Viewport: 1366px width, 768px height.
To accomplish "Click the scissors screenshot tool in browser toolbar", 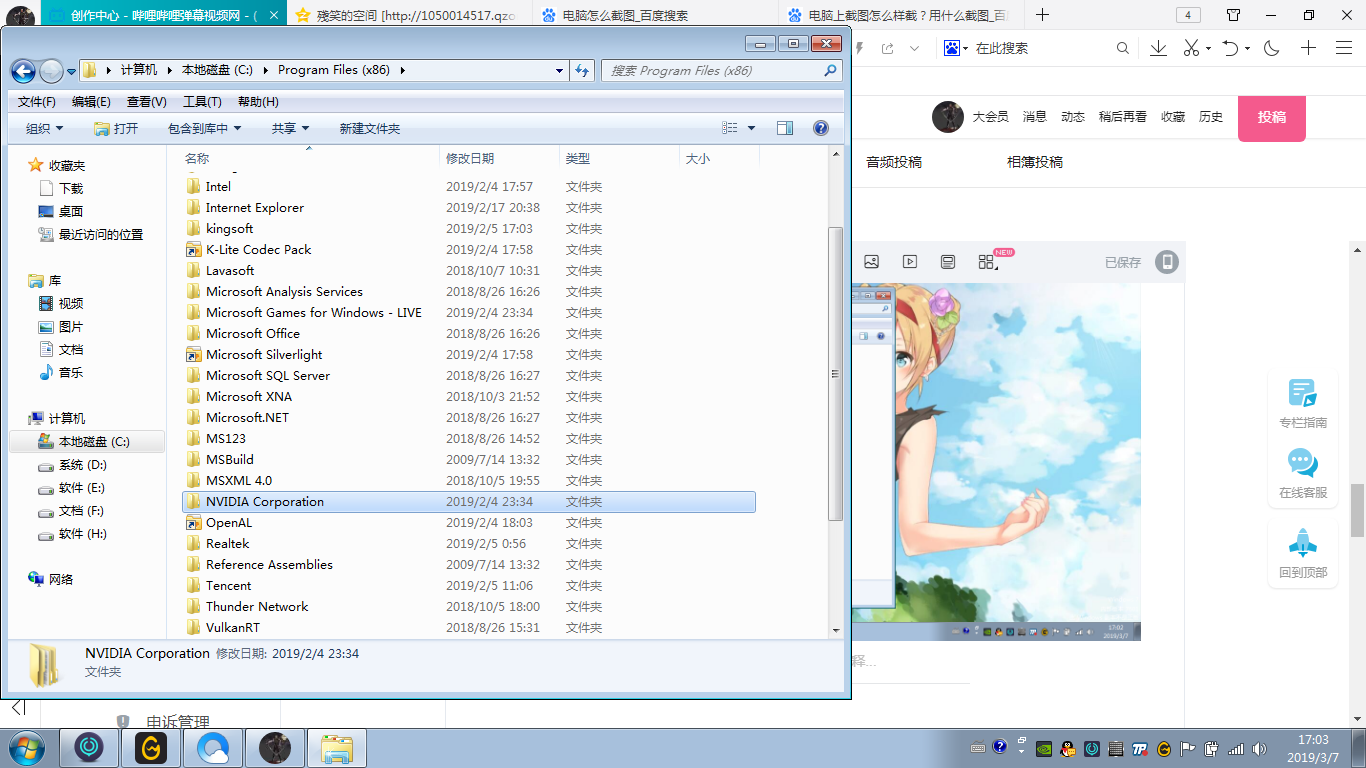I will click(x=1191, y=48).
